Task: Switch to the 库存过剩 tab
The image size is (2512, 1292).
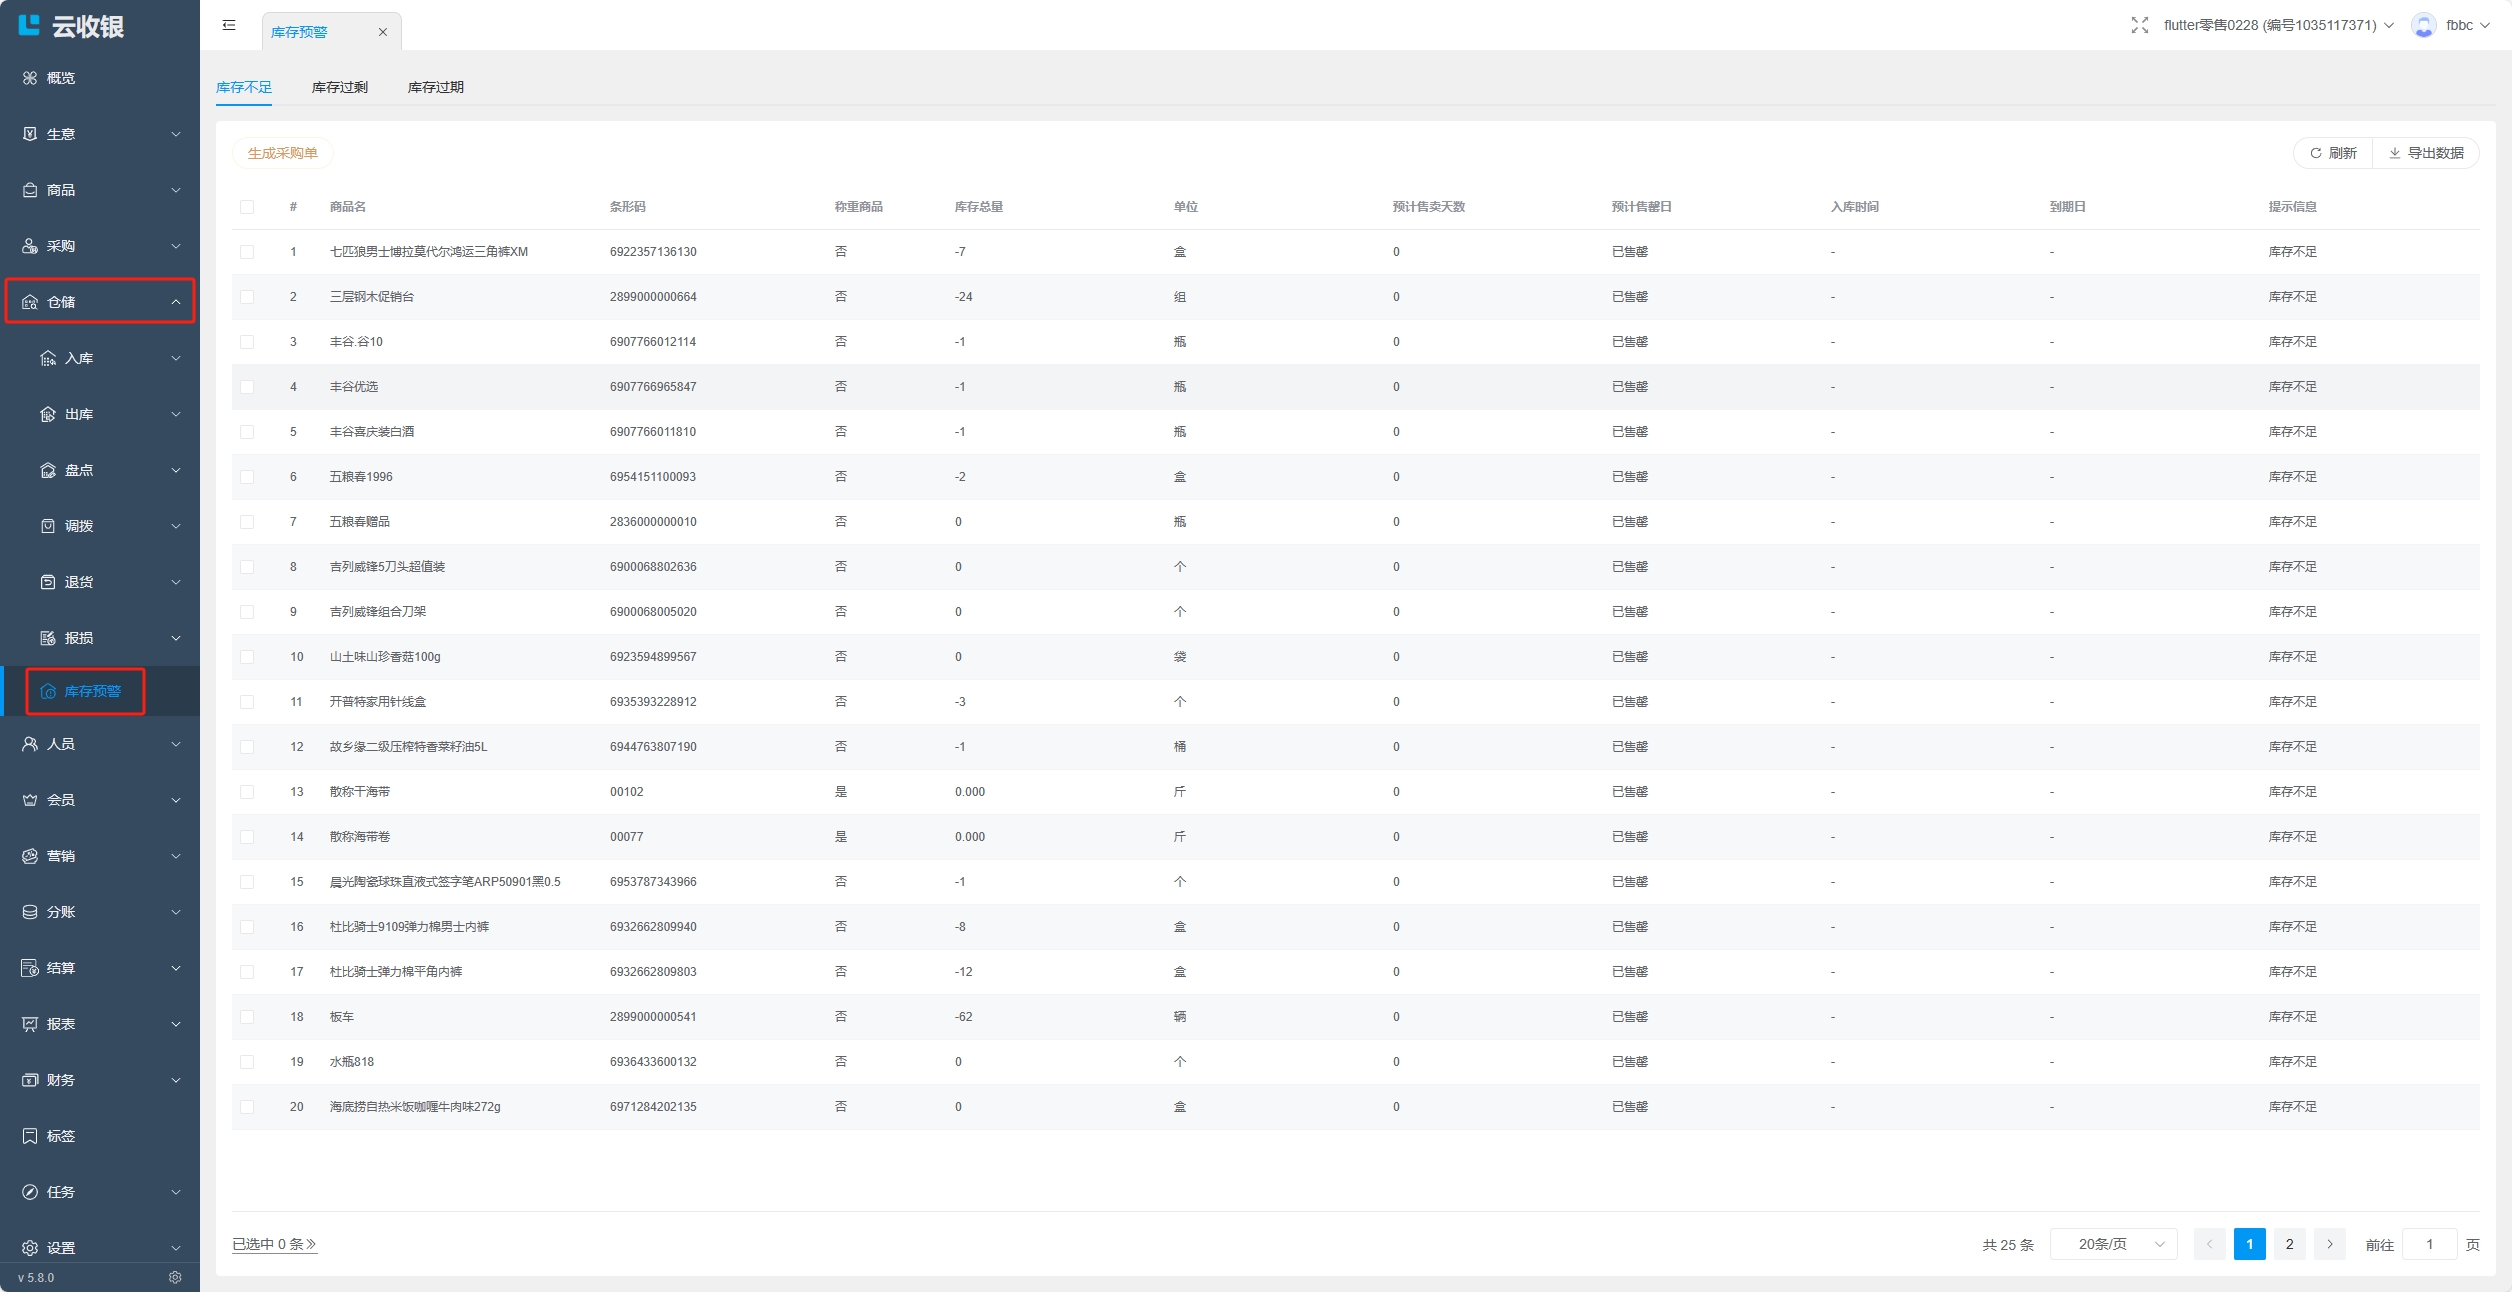Action: [x=339, y=87]
